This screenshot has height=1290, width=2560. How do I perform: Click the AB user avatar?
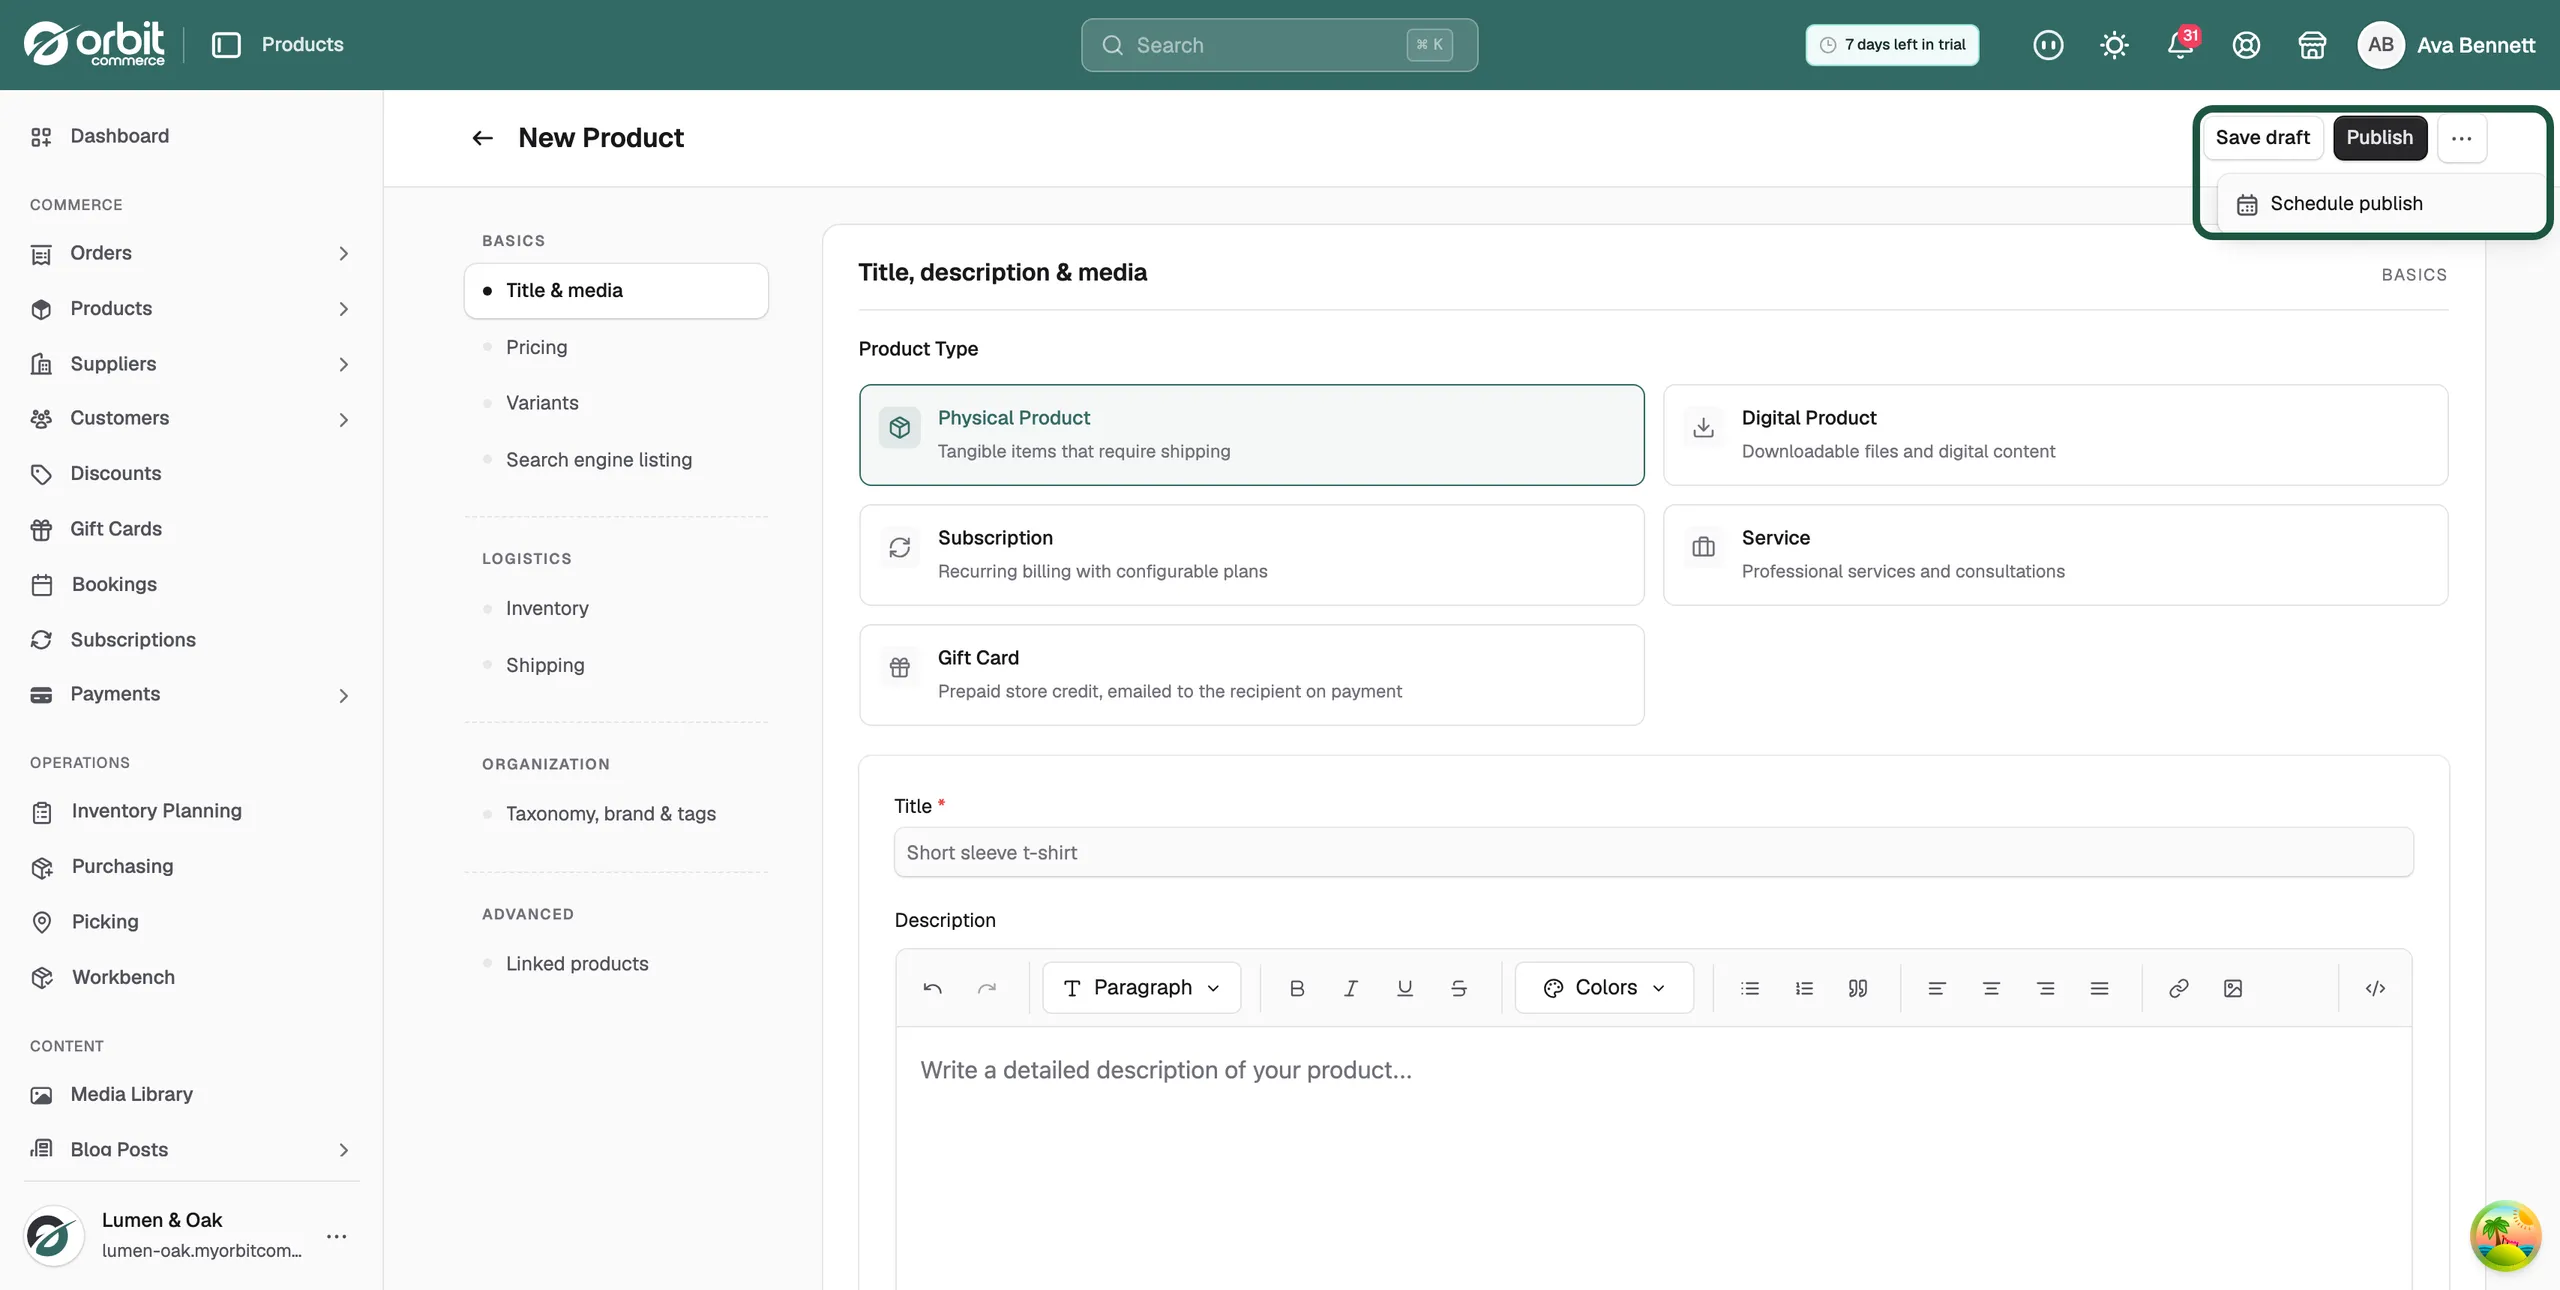[2381, 45]
